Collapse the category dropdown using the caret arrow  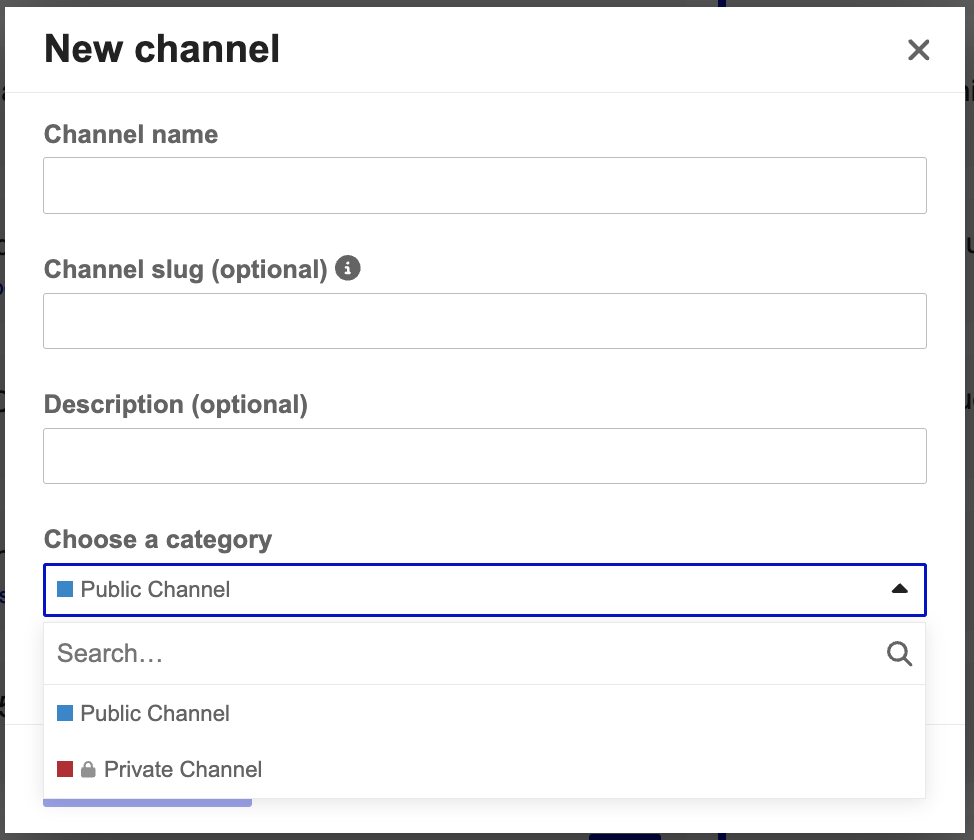[x=899, y=590]
